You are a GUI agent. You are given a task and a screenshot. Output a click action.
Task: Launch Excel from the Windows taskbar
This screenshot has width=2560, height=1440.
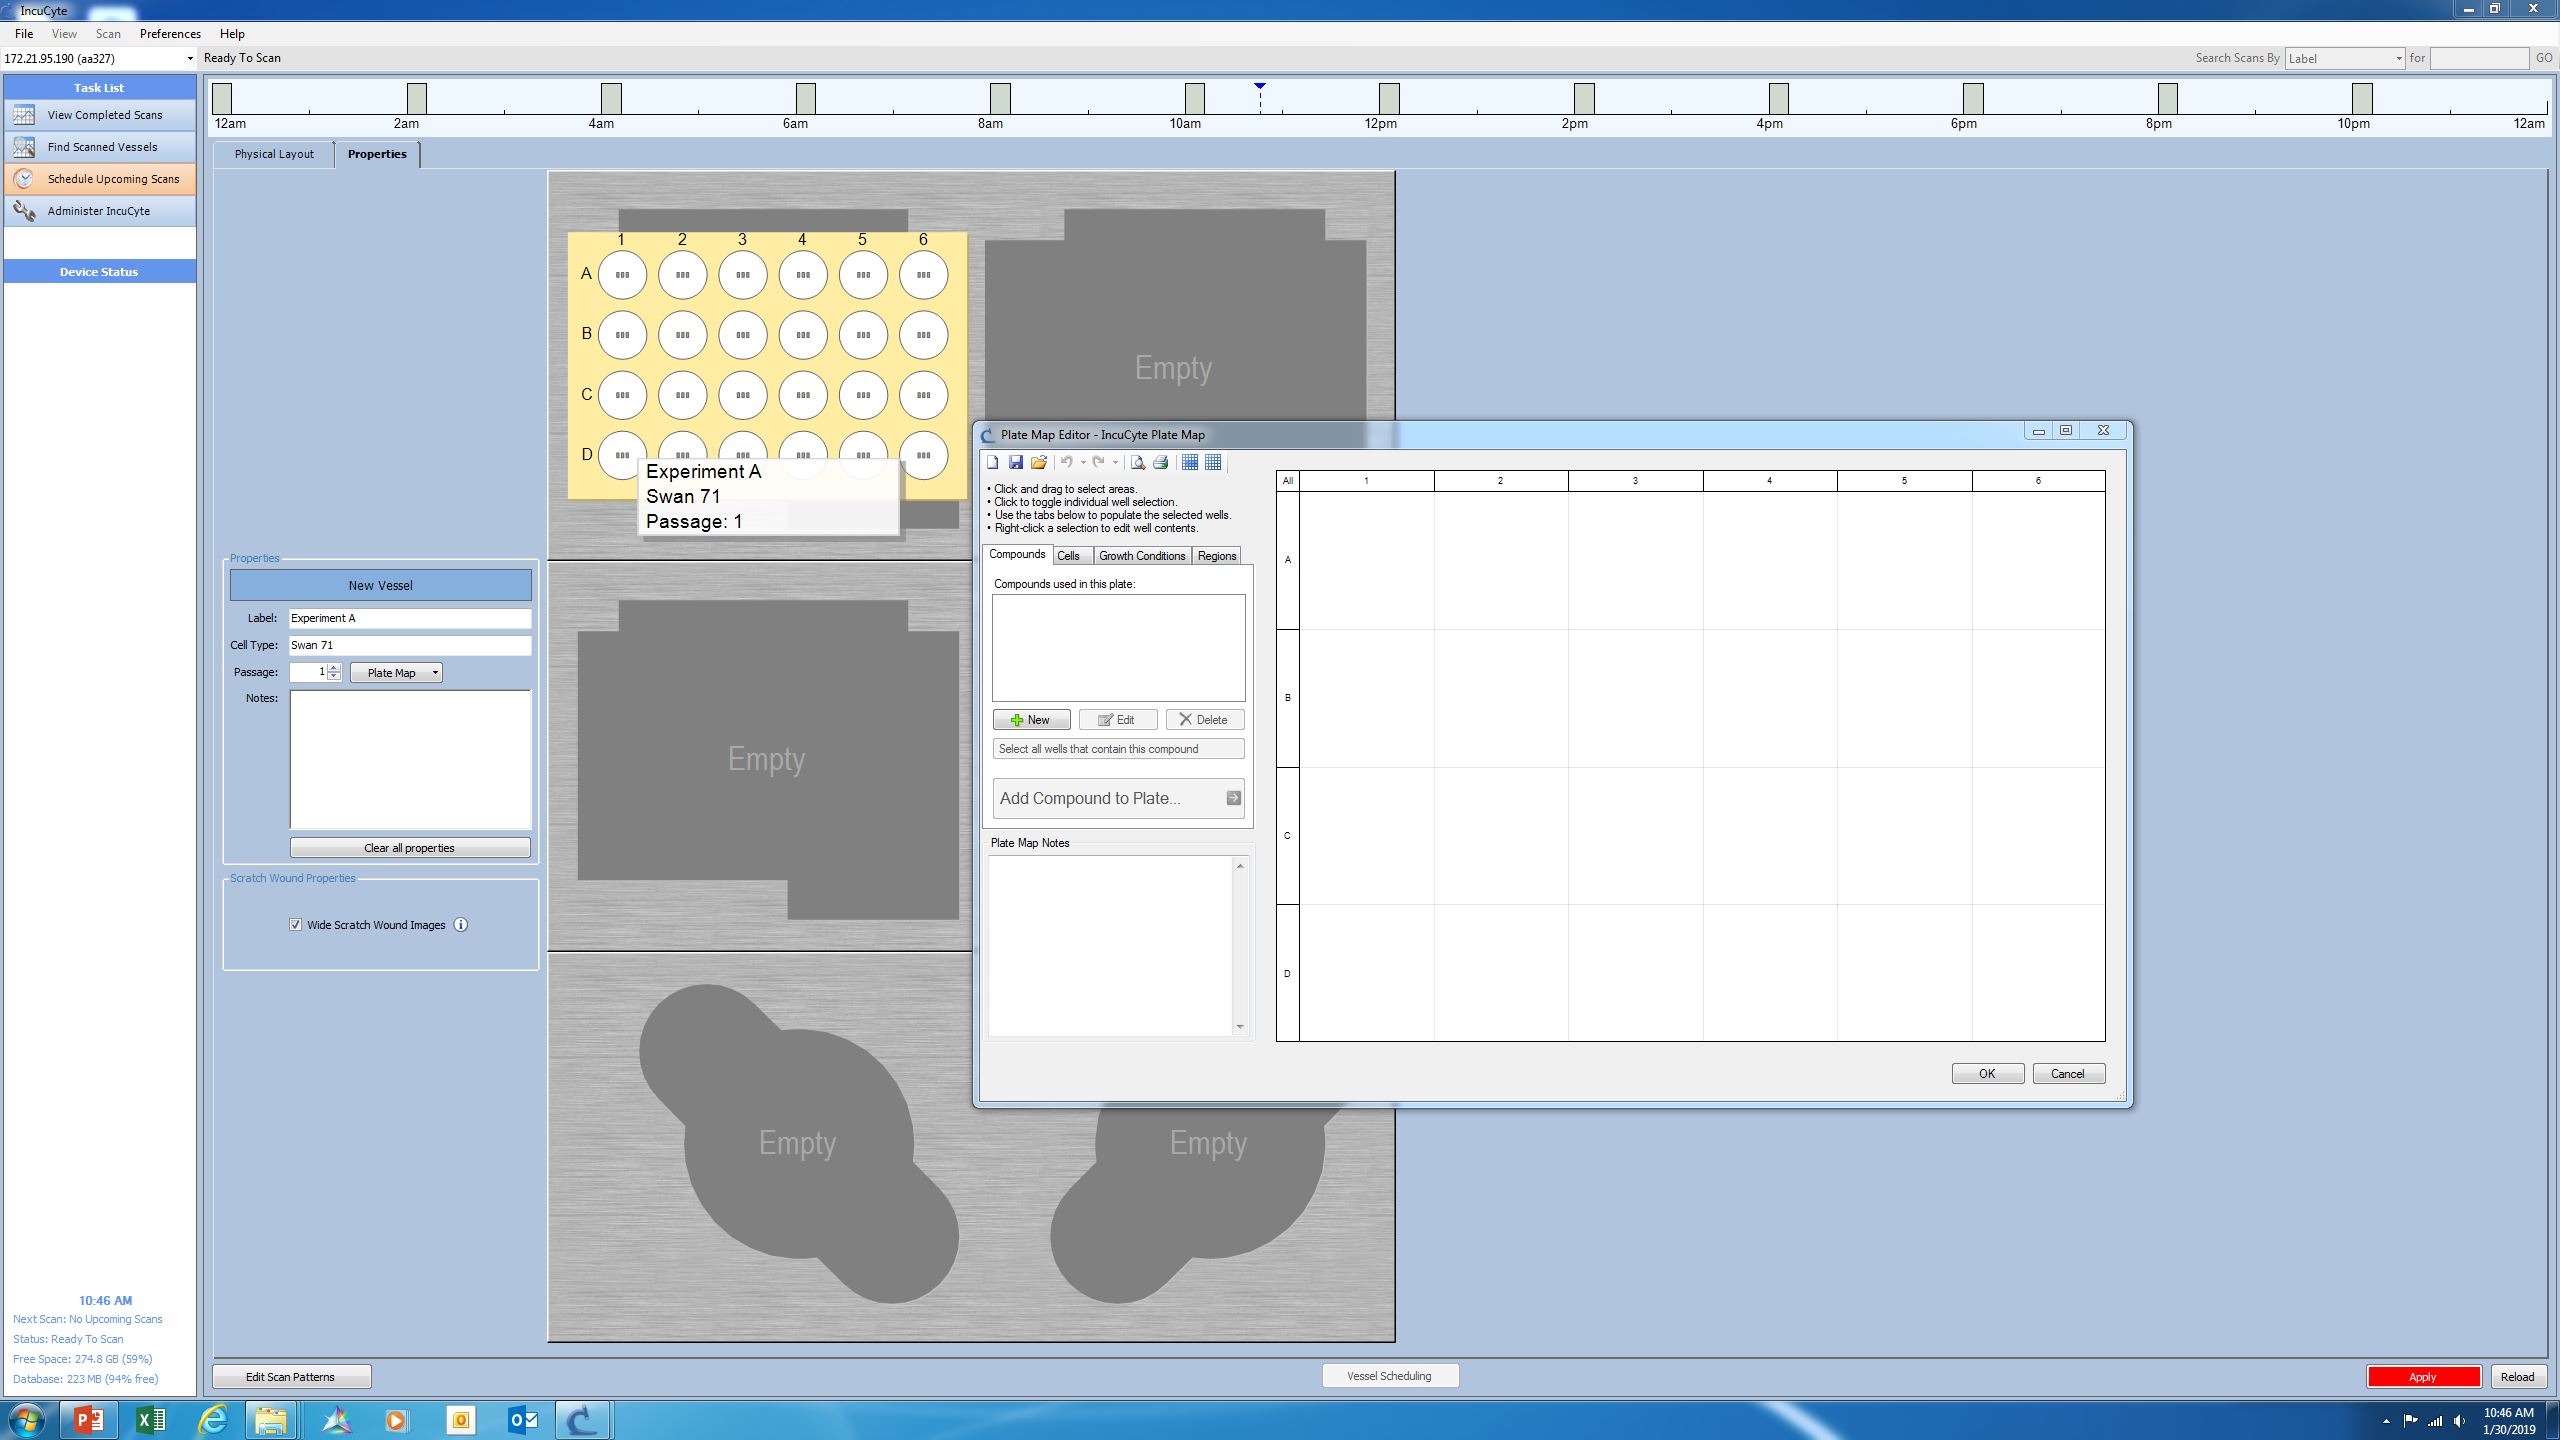151,1420
